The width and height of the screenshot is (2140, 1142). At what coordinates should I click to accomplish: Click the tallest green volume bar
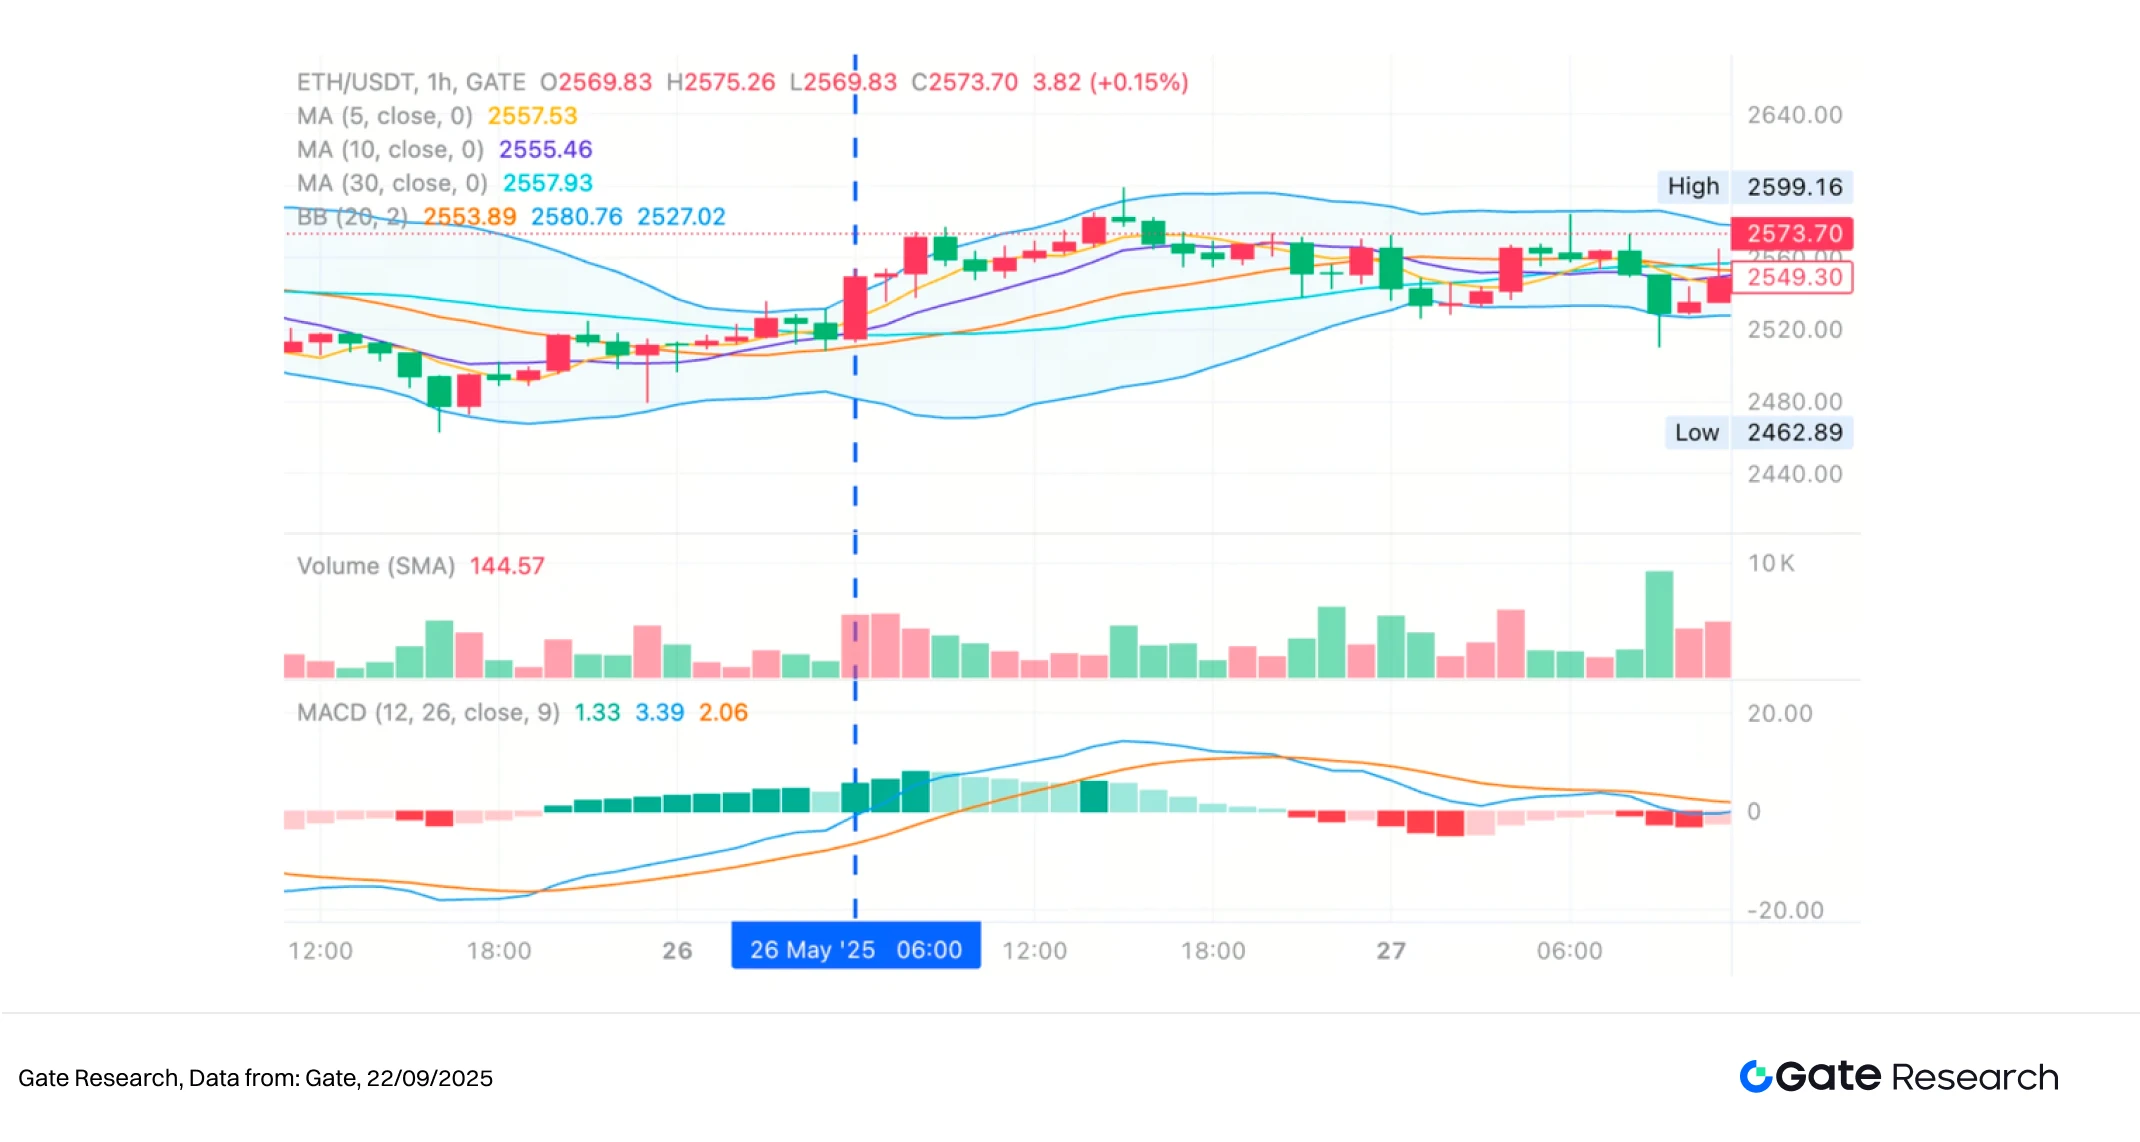(x=1659, y=625)
